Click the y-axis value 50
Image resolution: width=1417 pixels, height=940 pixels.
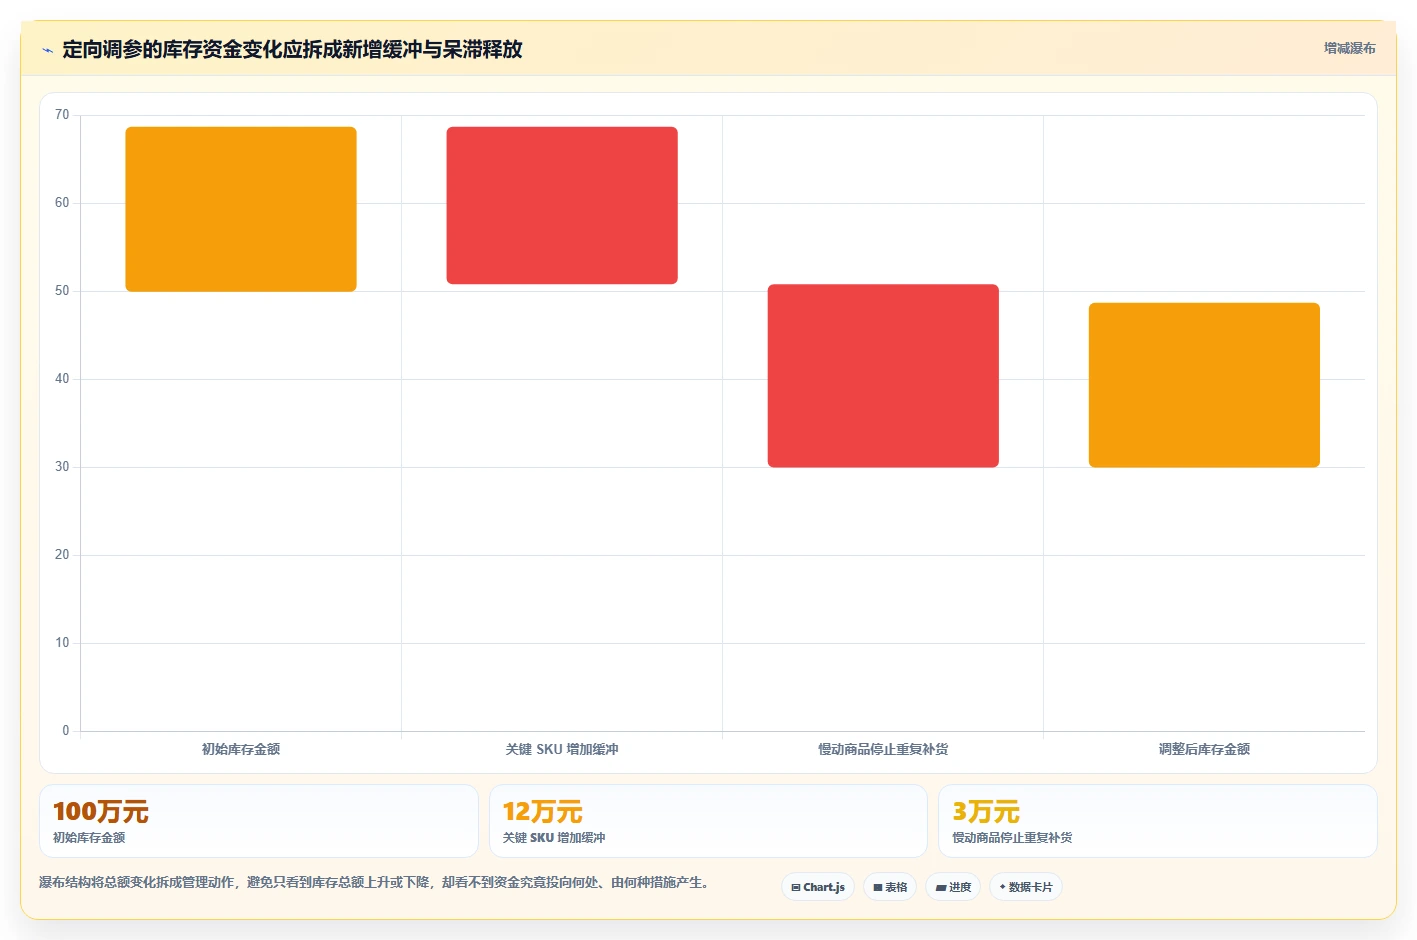coord(62,291)
